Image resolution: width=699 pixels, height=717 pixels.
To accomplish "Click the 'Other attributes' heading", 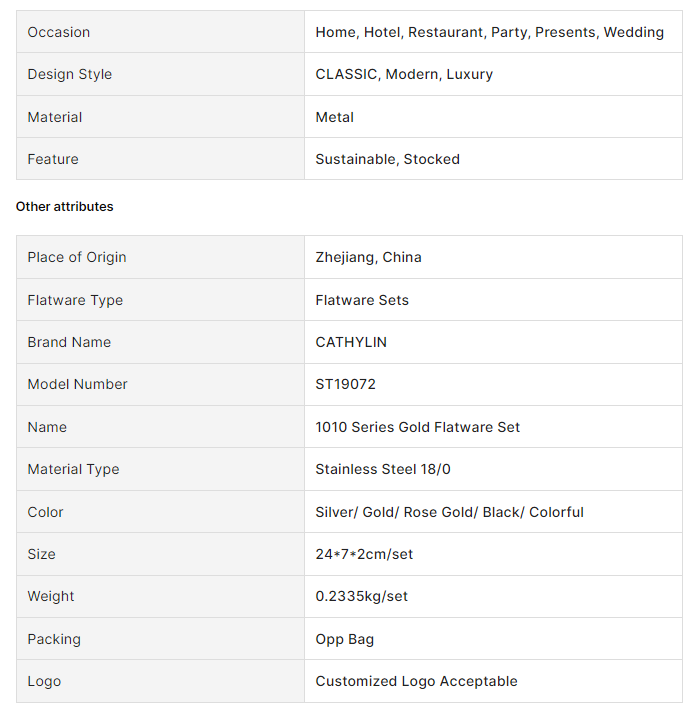I will pyautogui.click(x=64, y=207).
